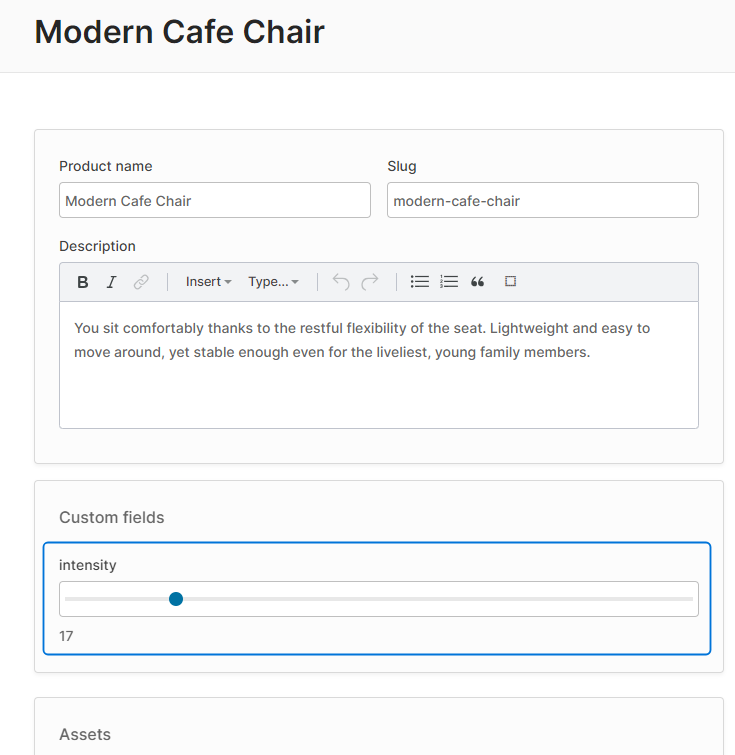Viewport: 735px width, 755px height.
Task: Click the intensity value 17 label
Action: pyautogui.click(x=66, y=636)
